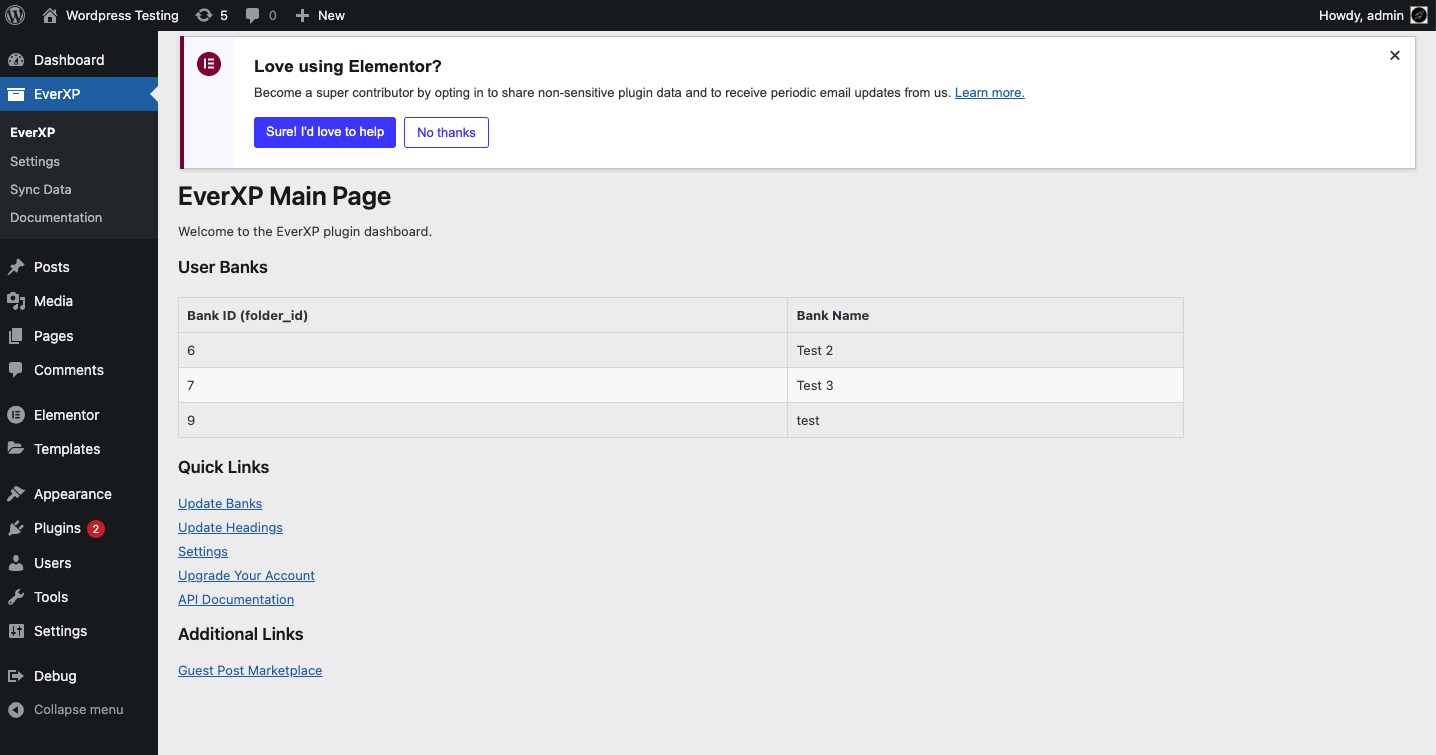Follow the Update Banks link

point(220,503)
